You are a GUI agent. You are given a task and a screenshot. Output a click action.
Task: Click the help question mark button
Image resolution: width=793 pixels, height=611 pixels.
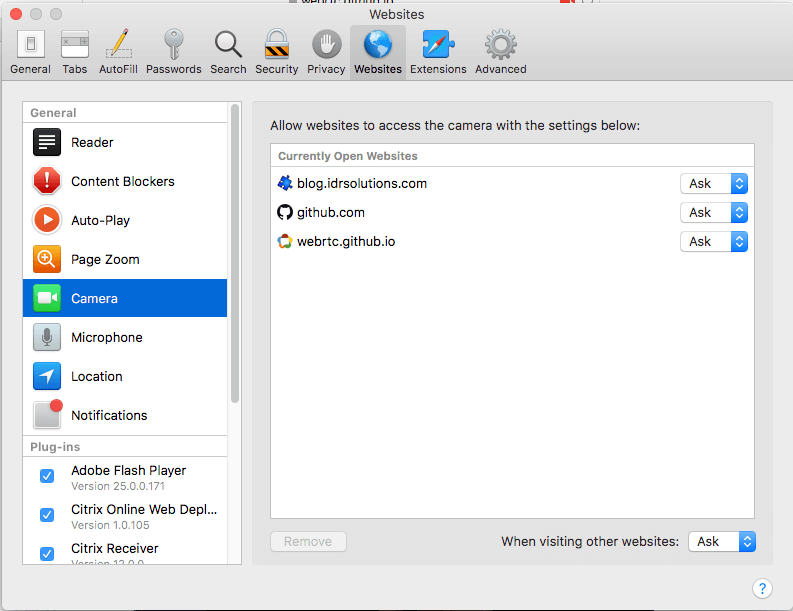(x=761, y=588)
